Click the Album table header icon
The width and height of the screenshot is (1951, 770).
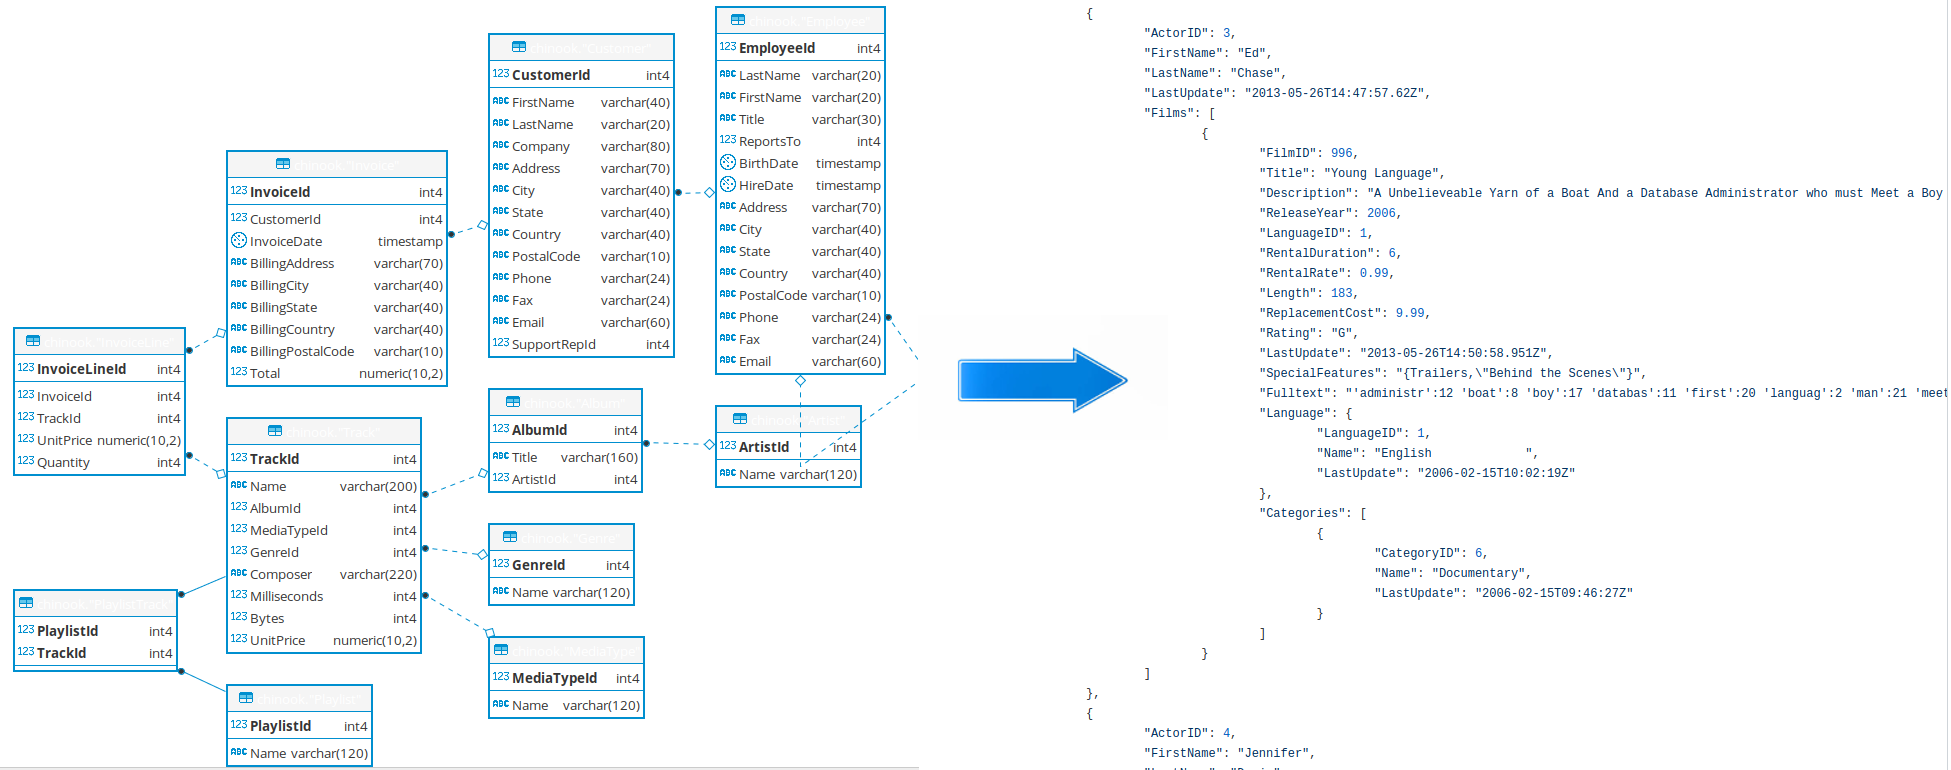513,402
